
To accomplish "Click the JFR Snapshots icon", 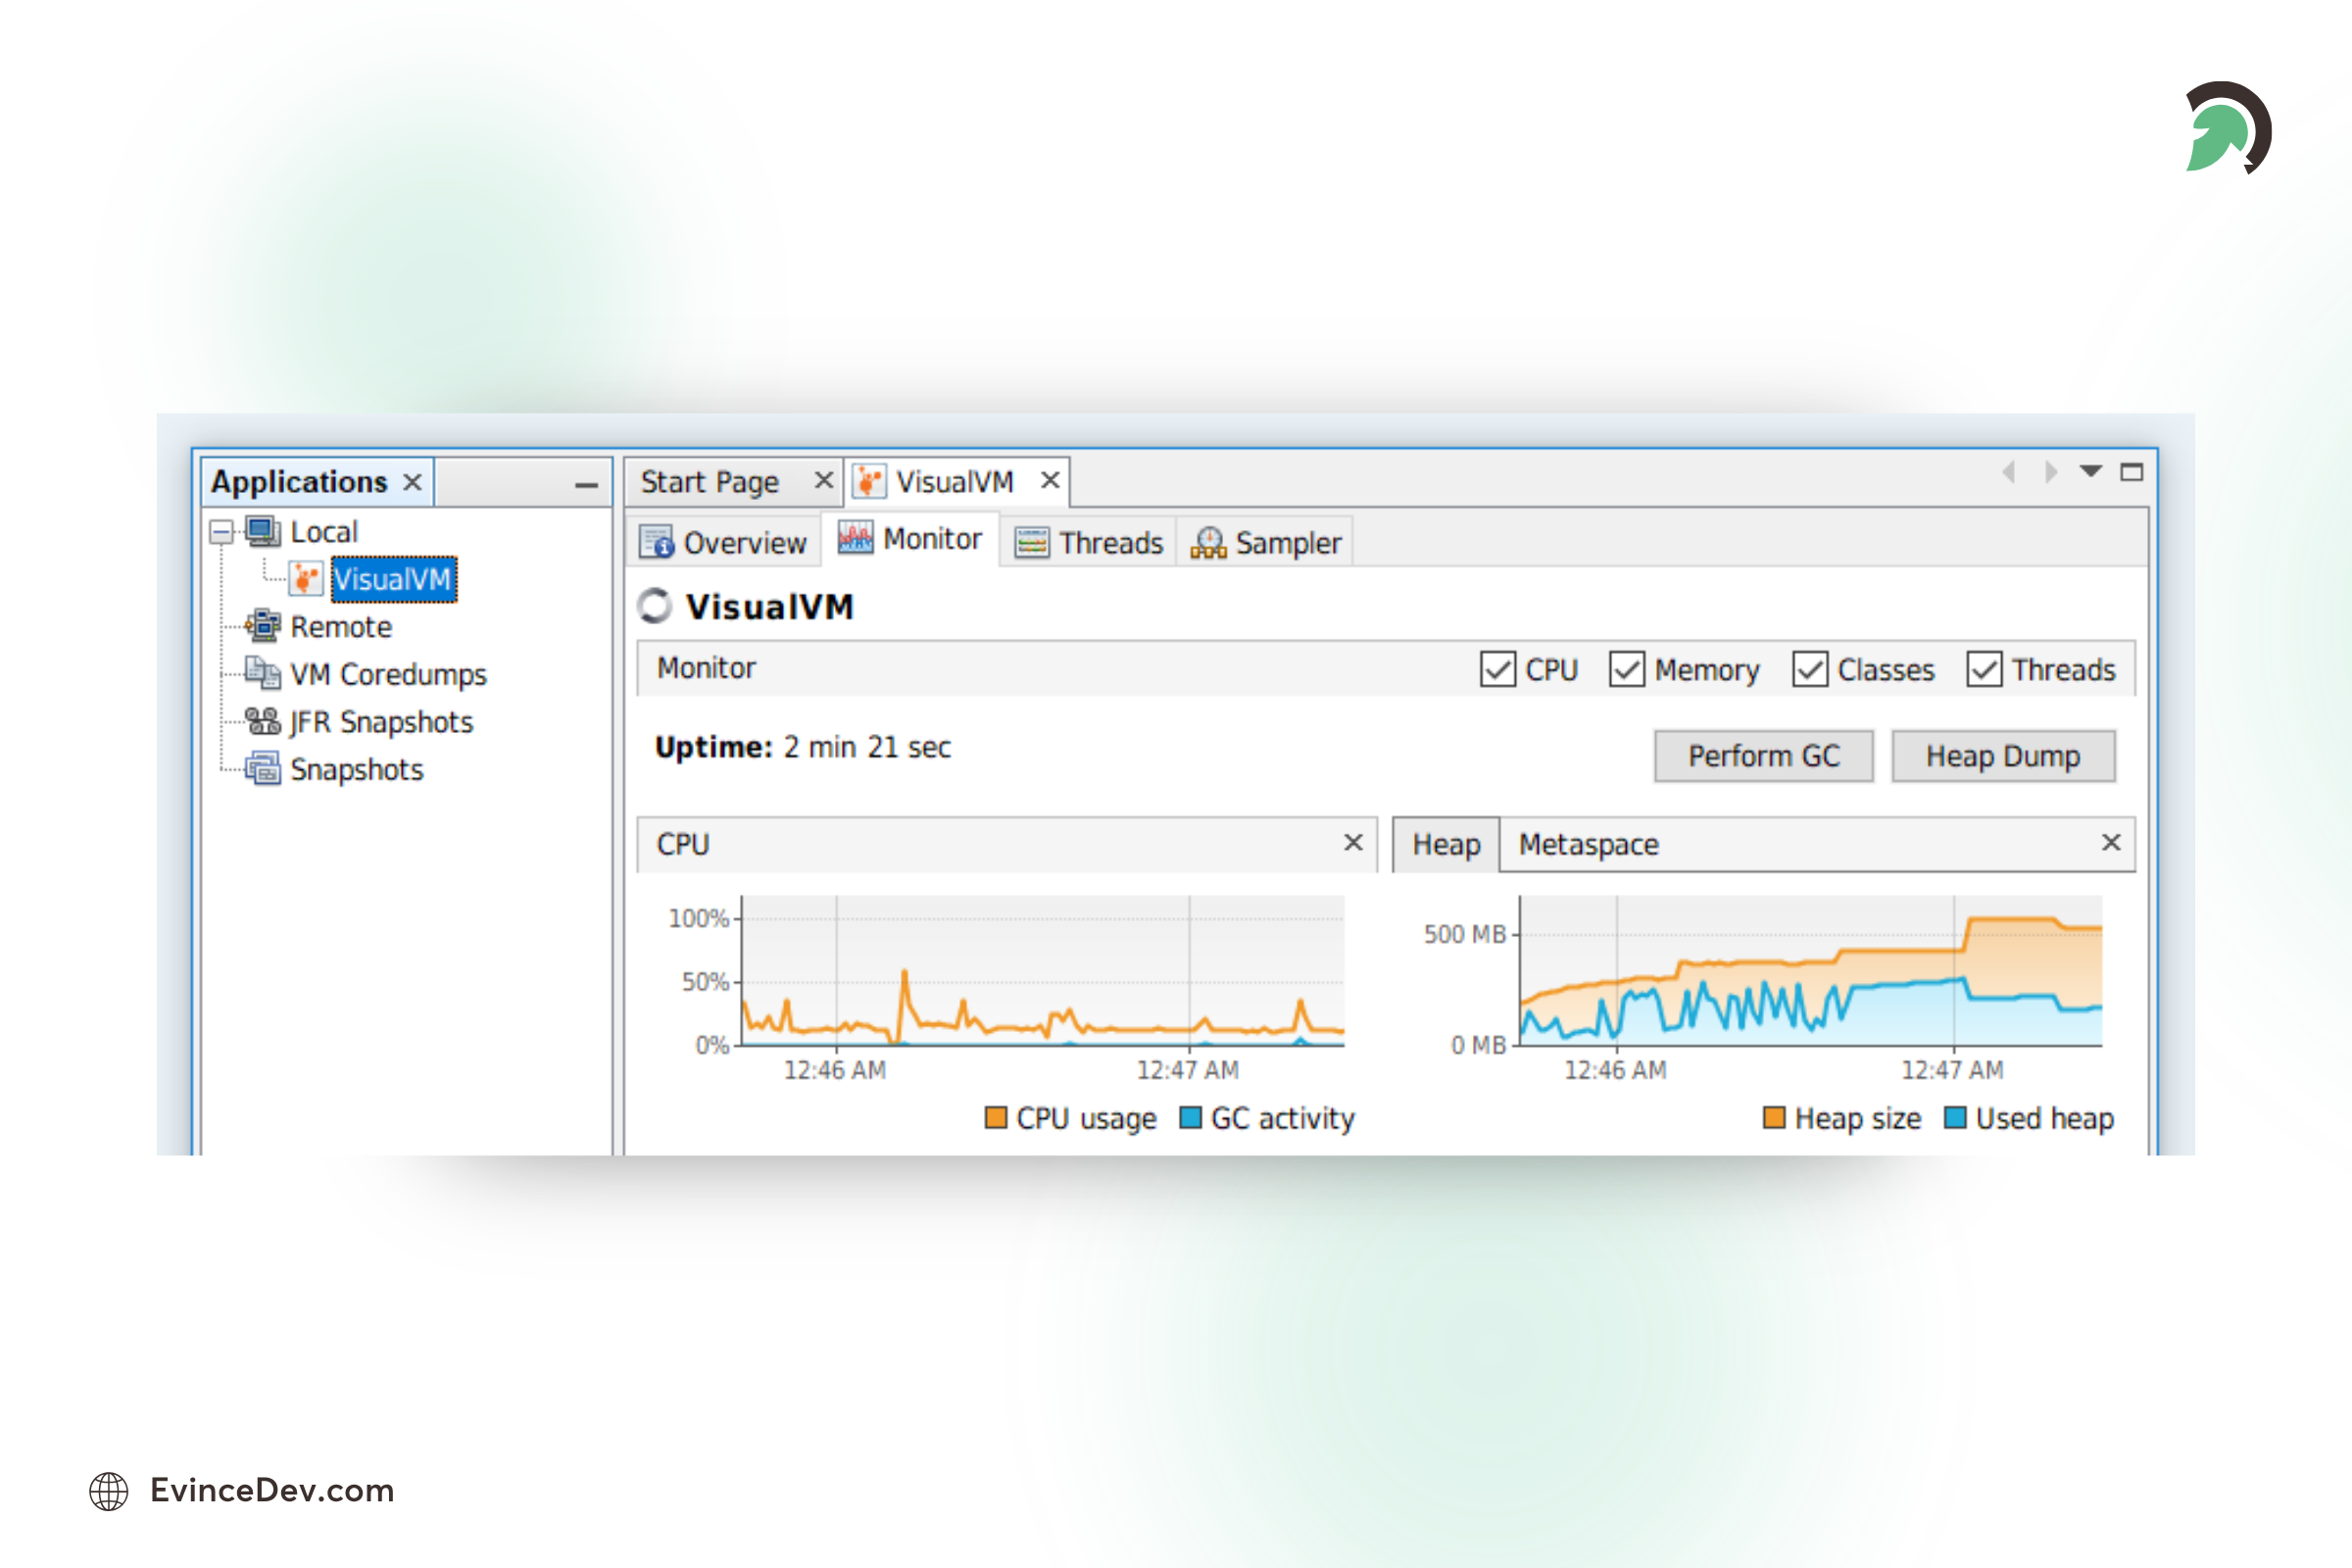I will (x=263, y=721).
